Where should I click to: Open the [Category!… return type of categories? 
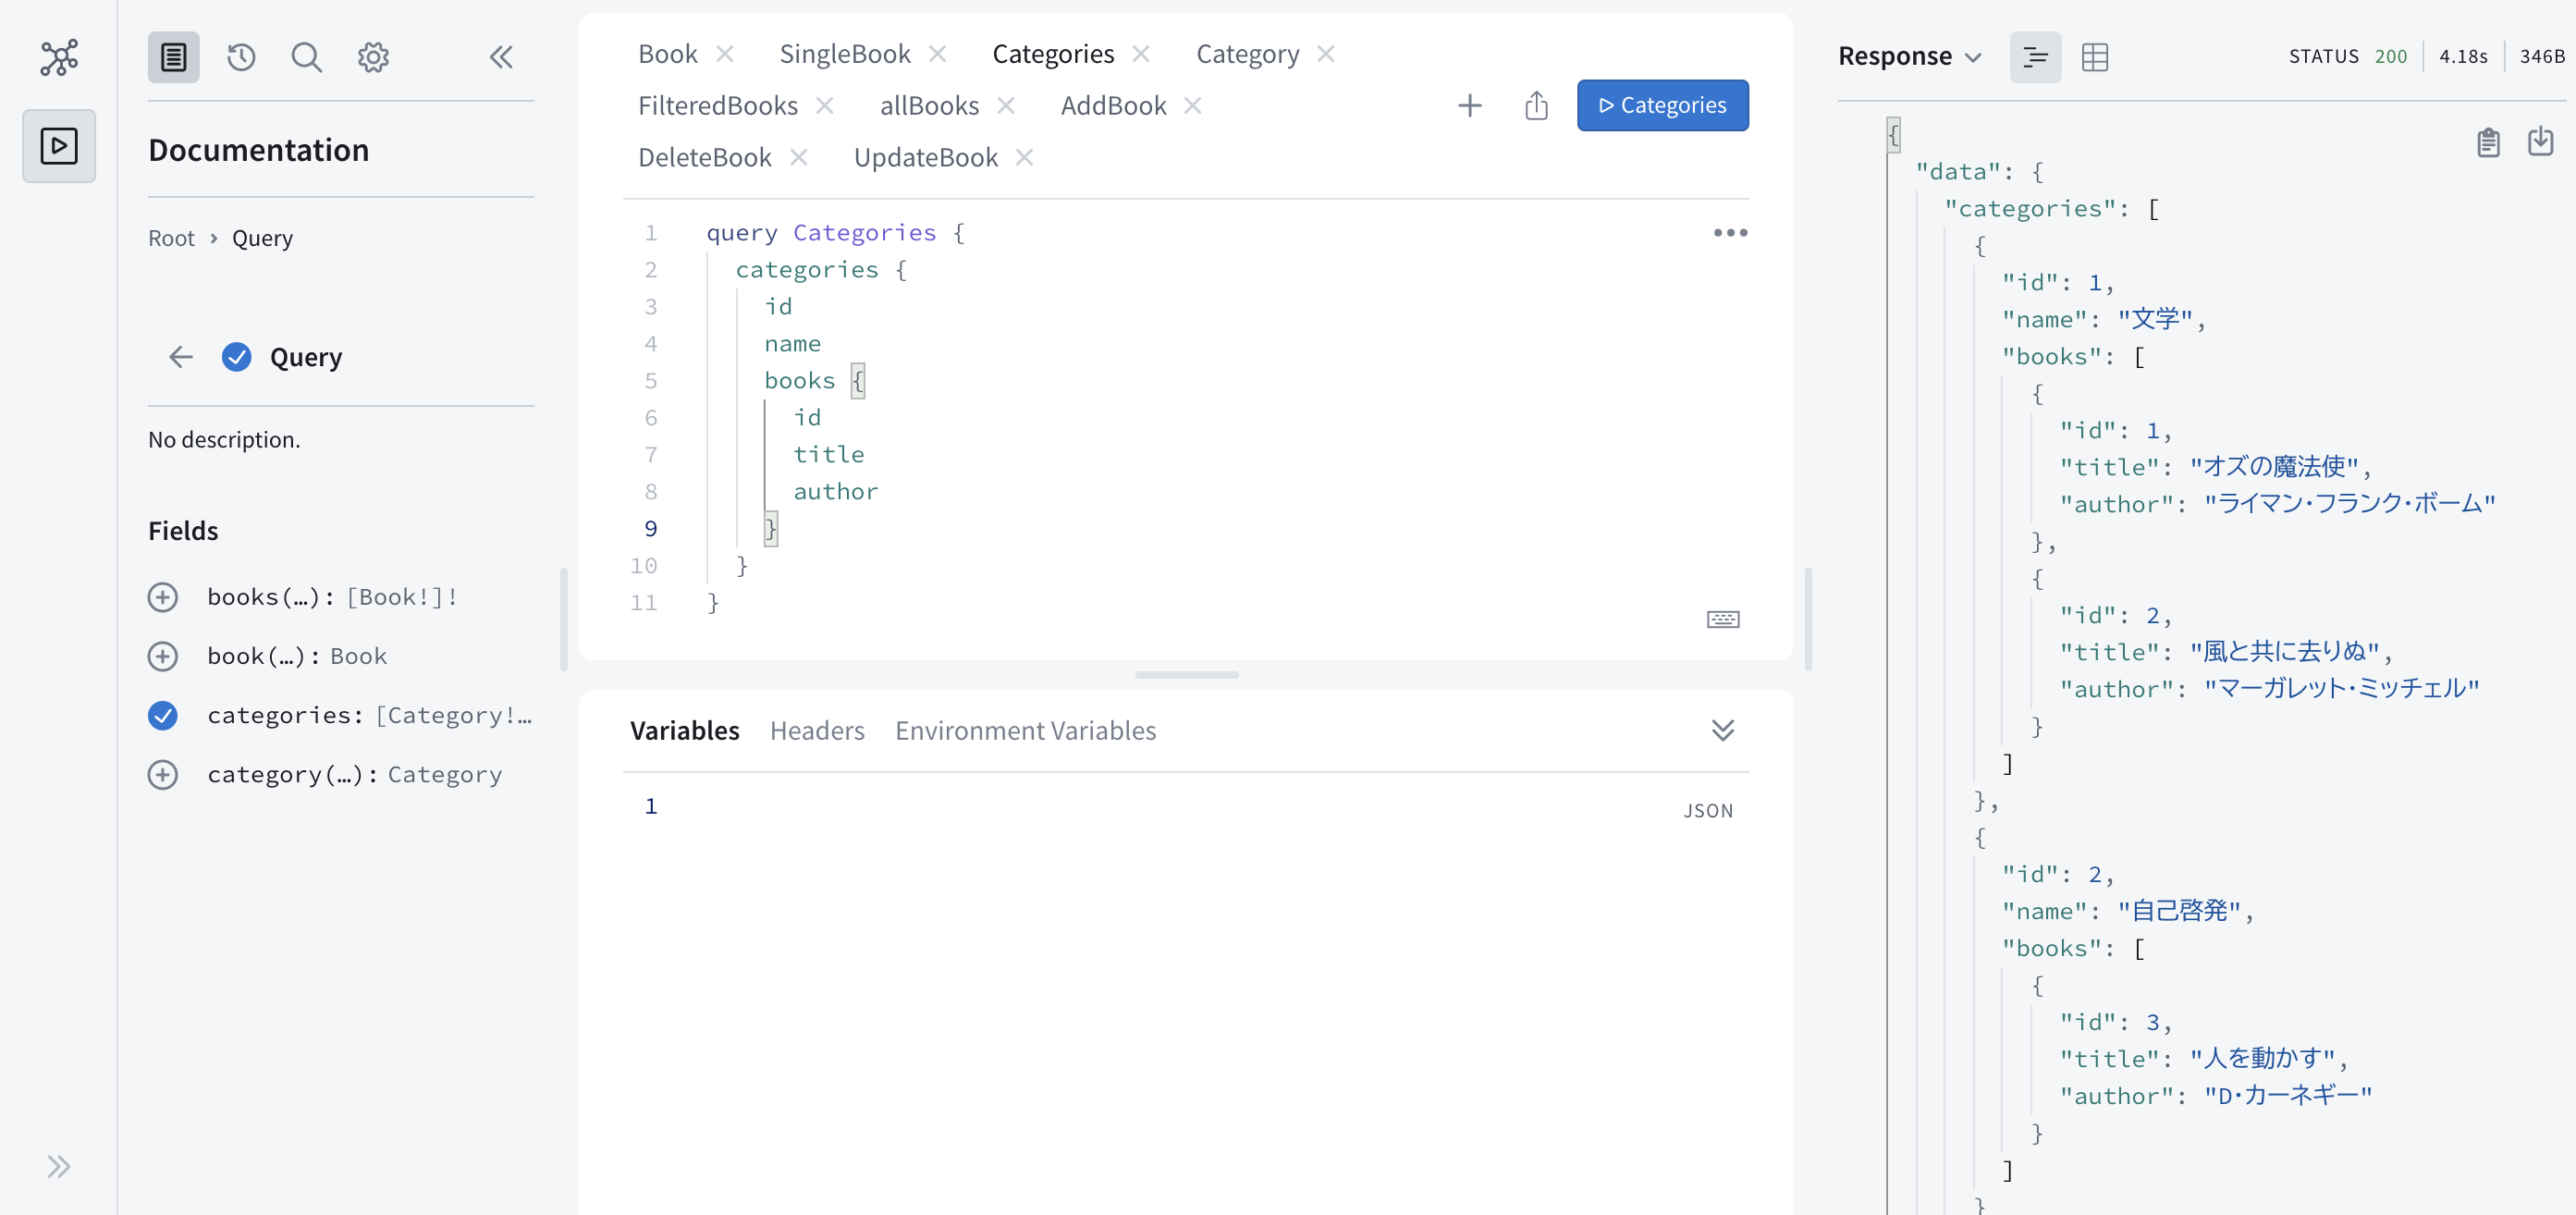tap(454, 715)
